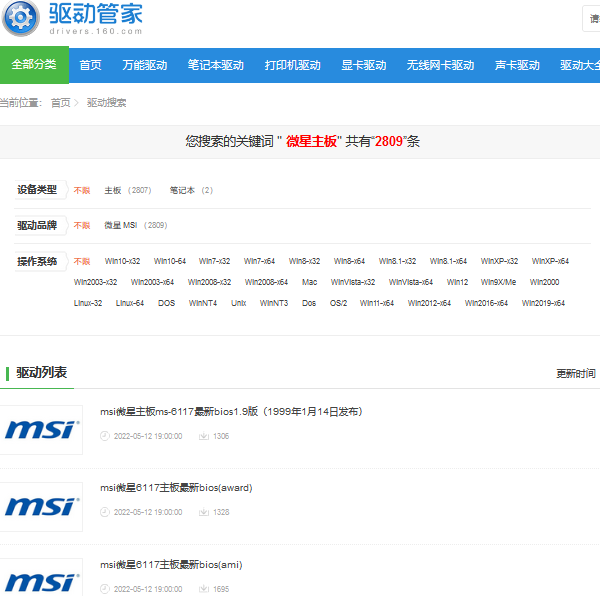The image size is (600, 596).
Task: Filter OS by Win8-x32
Action: point(304,261)
